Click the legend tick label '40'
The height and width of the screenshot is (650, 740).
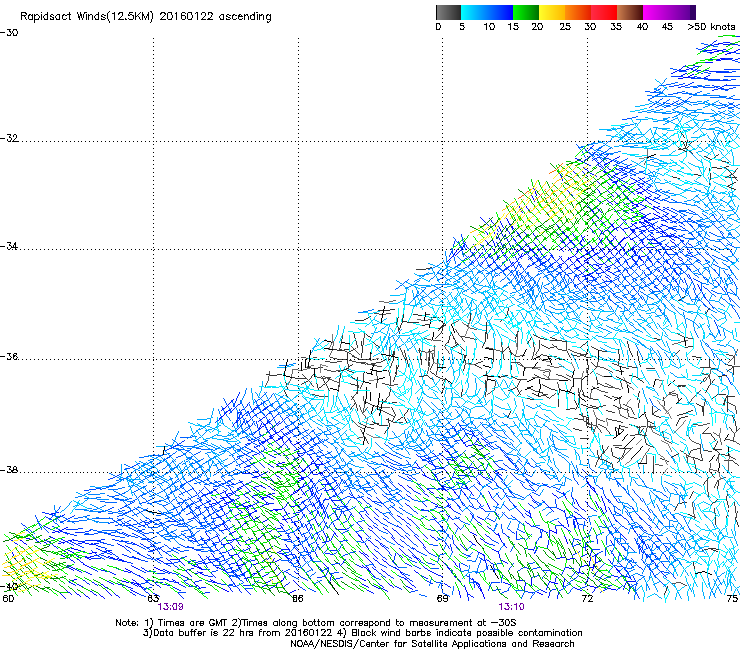click(642, 27)
